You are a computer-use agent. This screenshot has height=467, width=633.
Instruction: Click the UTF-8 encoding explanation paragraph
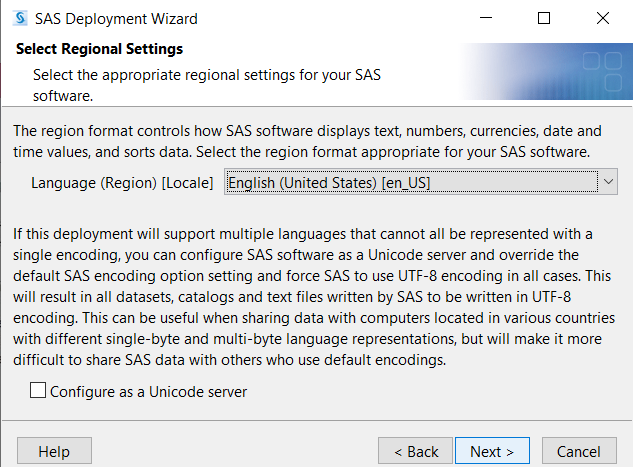tap(314, 297)
